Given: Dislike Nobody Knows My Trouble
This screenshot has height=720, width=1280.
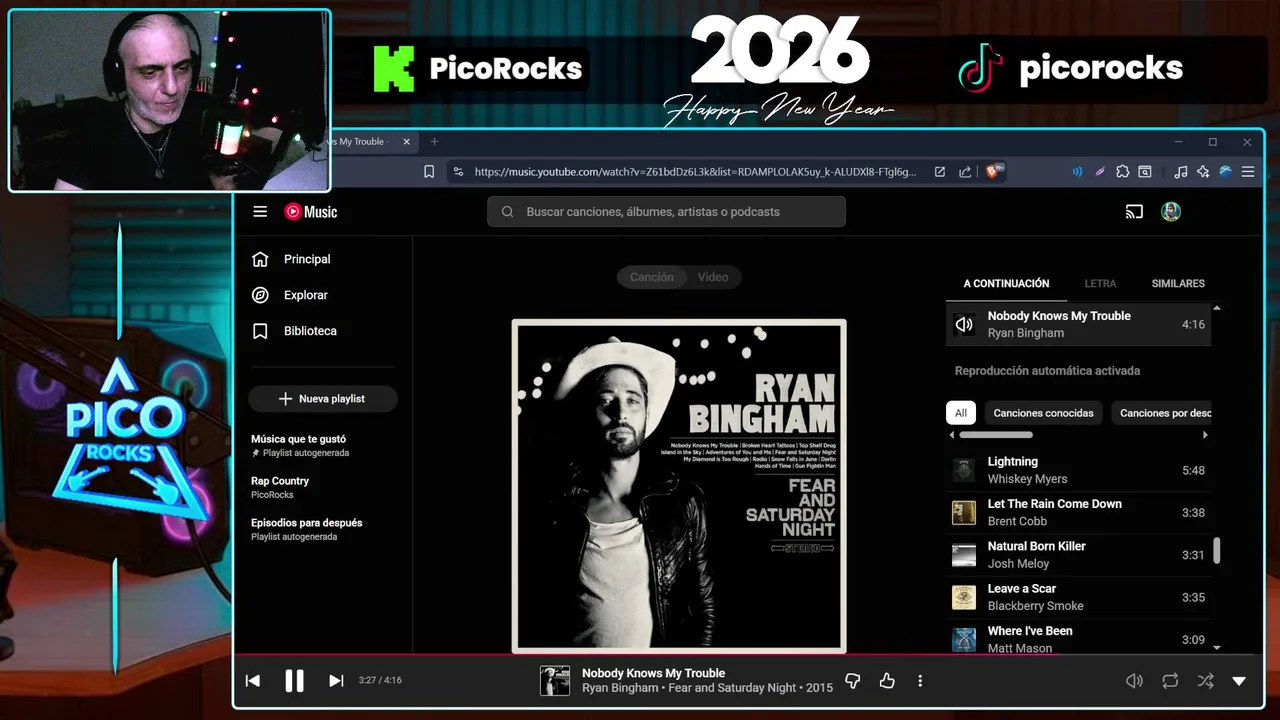Looking at the screenshot, I should pyautogui.click(x=853, y=681).
